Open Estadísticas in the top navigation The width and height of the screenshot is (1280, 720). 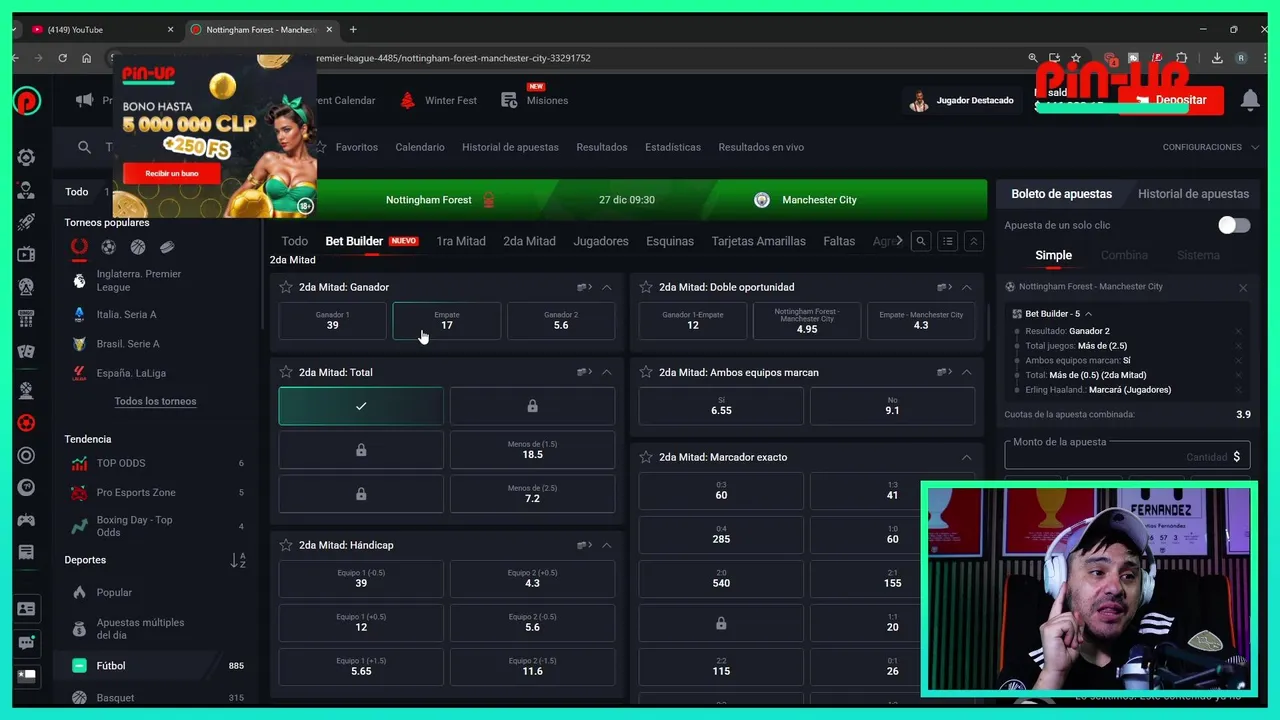673,147
